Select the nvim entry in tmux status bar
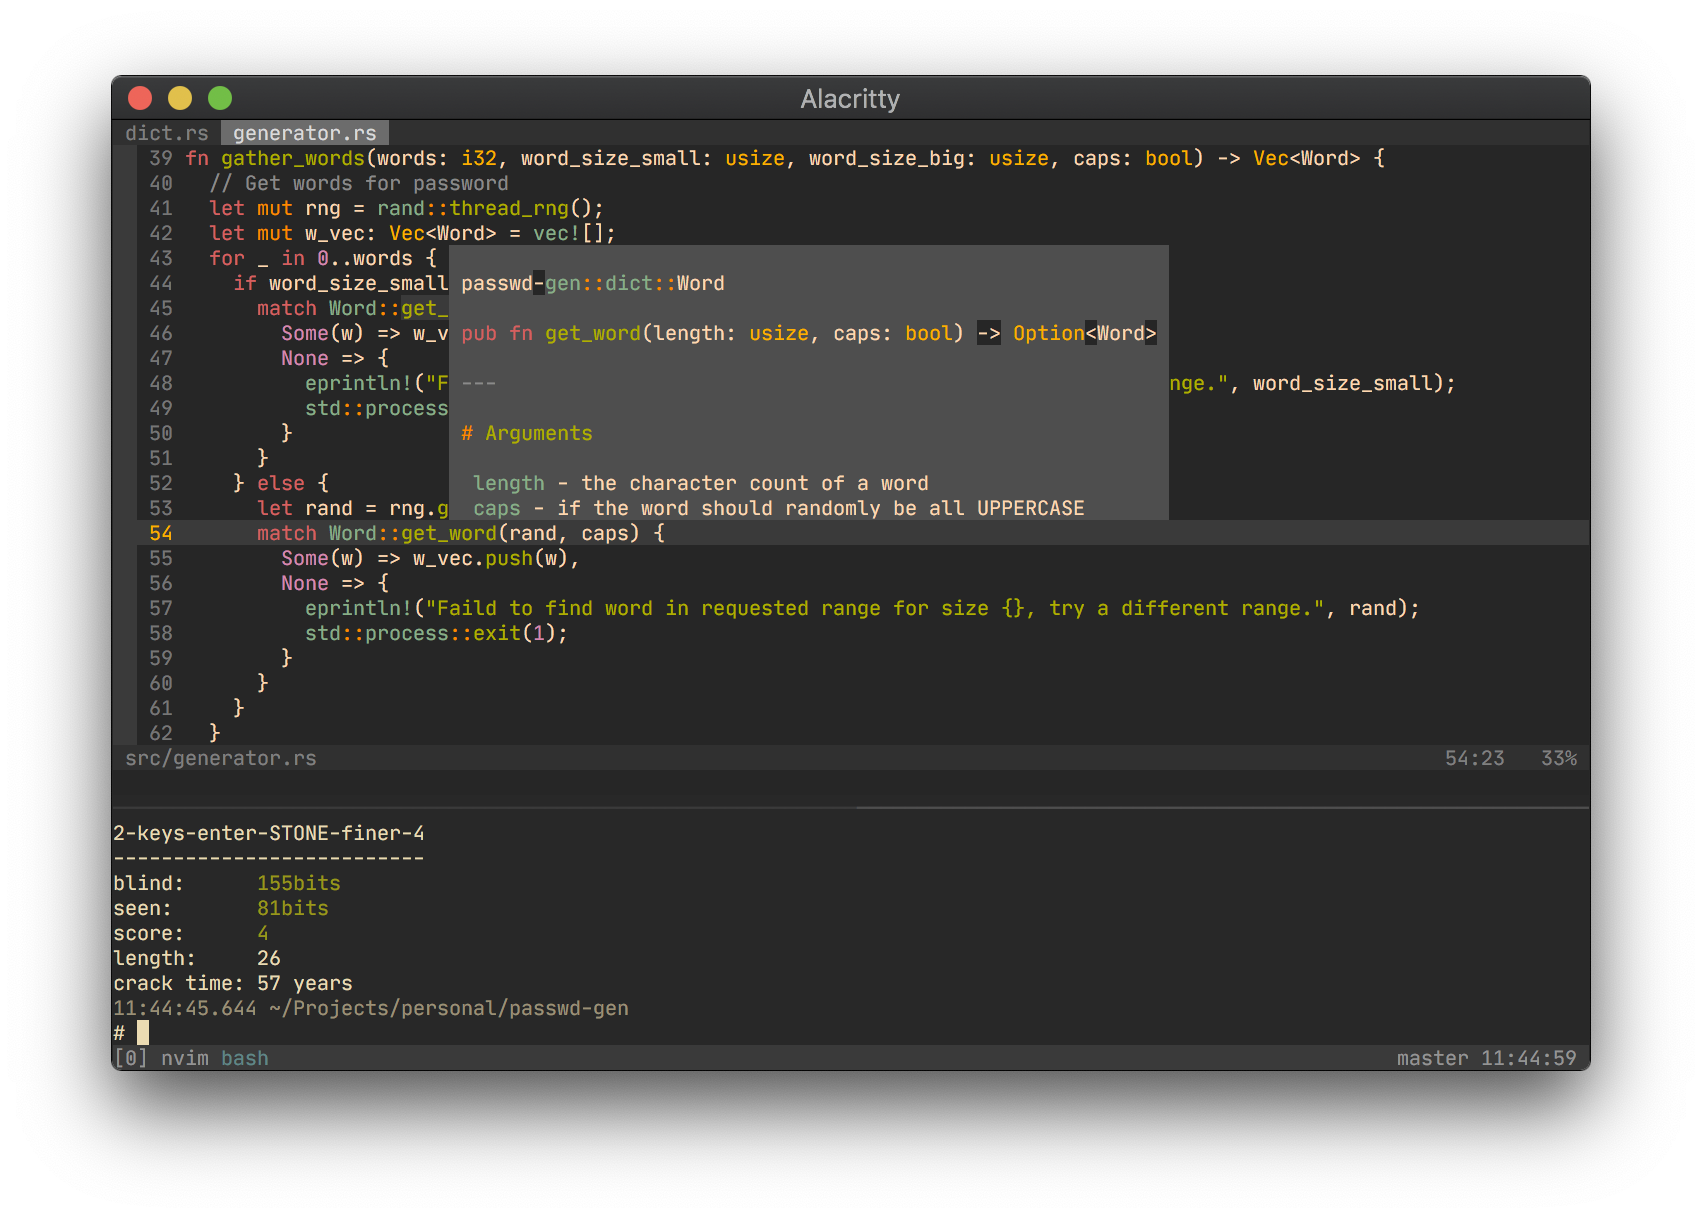 pyautogui.click(x=184, y=1058)
